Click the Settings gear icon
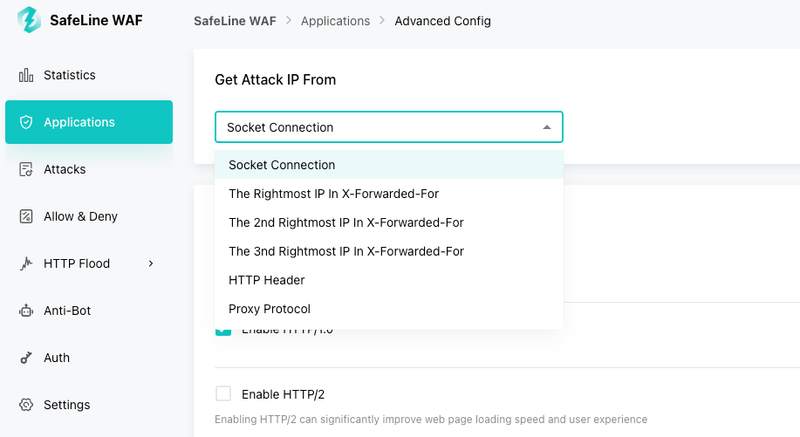The height and width of the screenshot is (437, 800). click(26, 405)
